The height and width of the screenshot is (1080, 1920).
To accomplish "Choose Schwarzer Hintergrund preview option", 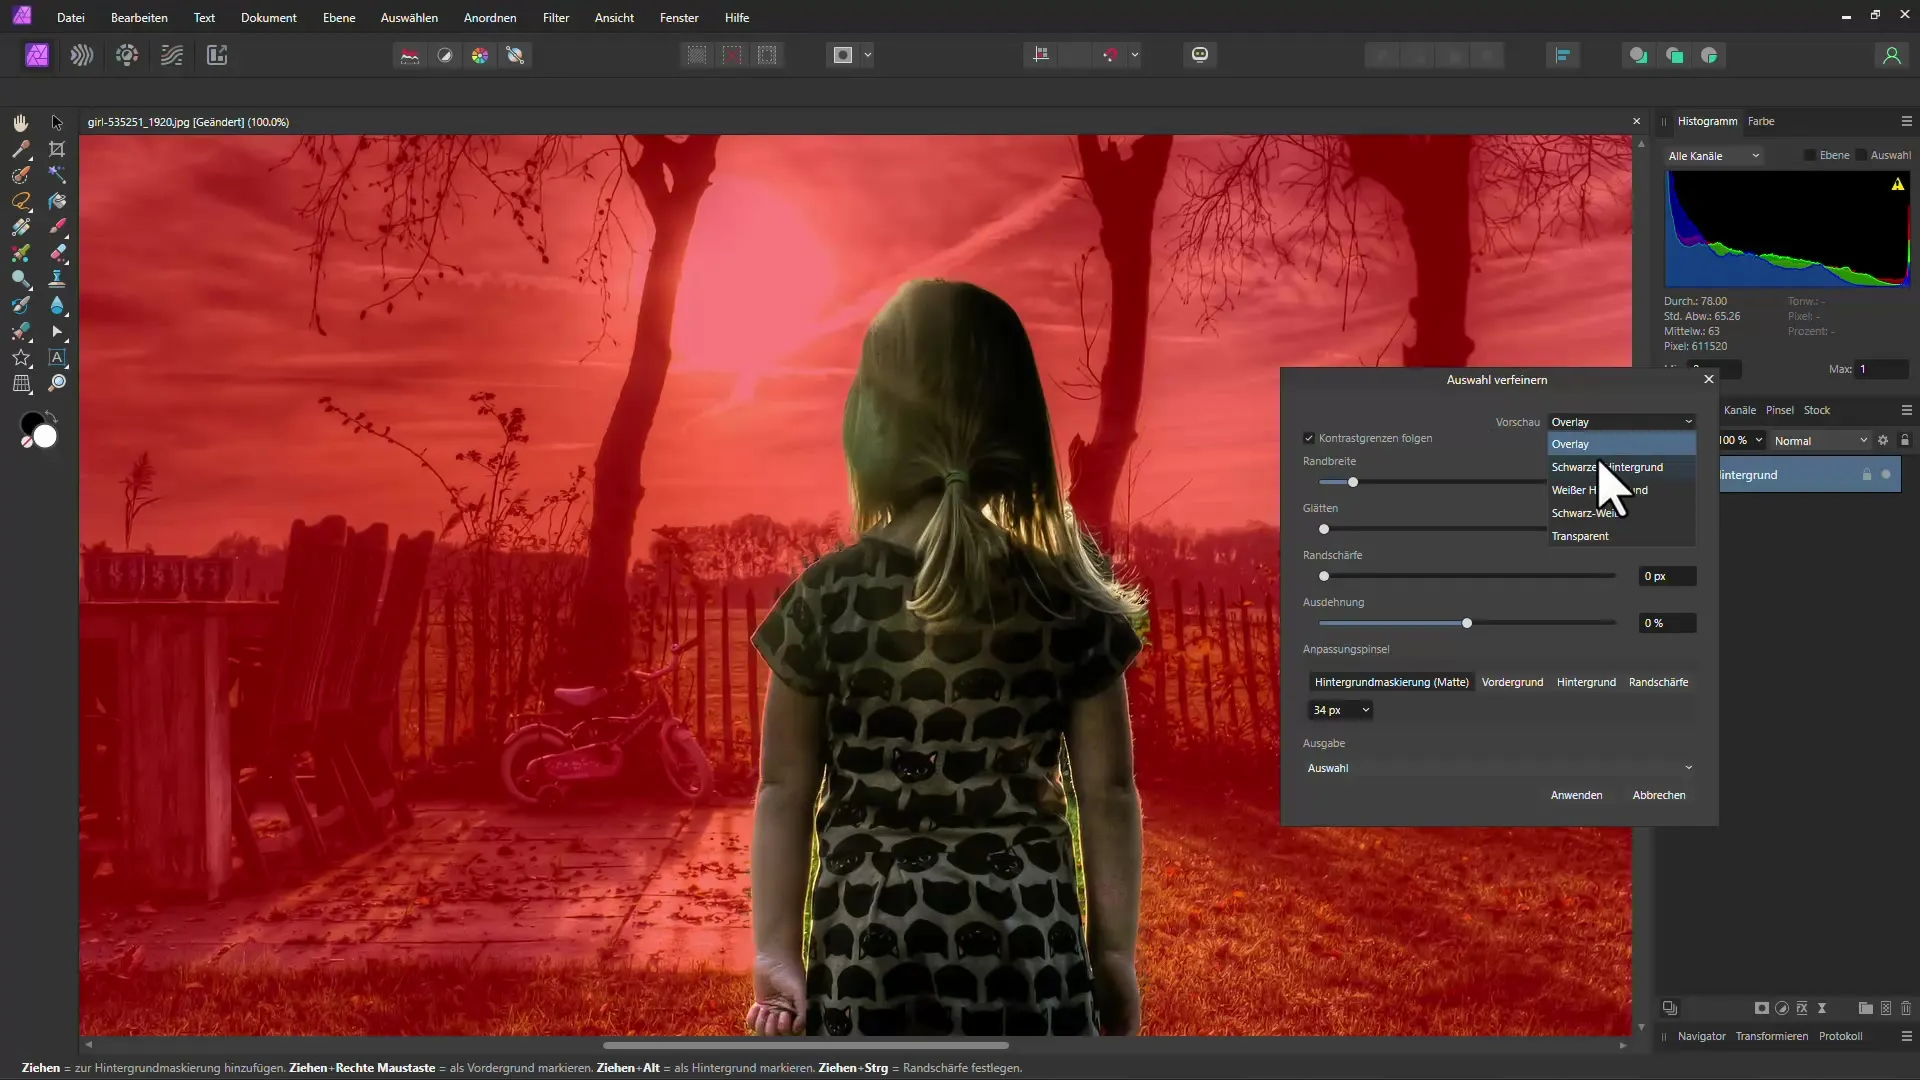I will tap(1621, 467).
